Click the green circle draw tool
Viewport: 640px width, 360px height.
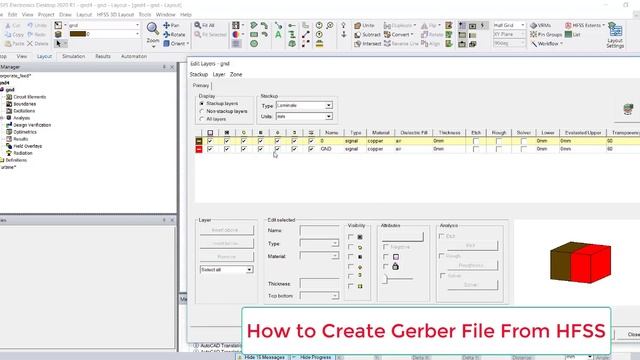[x=254, y=44]
